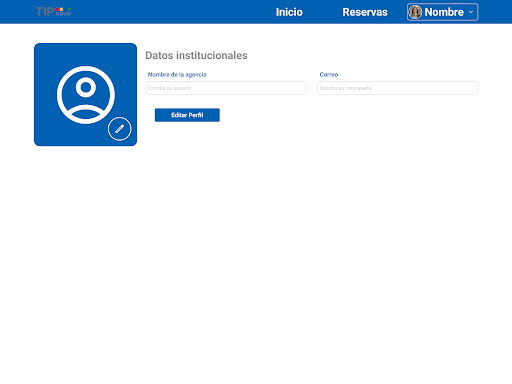Open the Nombre user dropdown
This screenshot has height=384, width=512.
click(x=442, y=12)
